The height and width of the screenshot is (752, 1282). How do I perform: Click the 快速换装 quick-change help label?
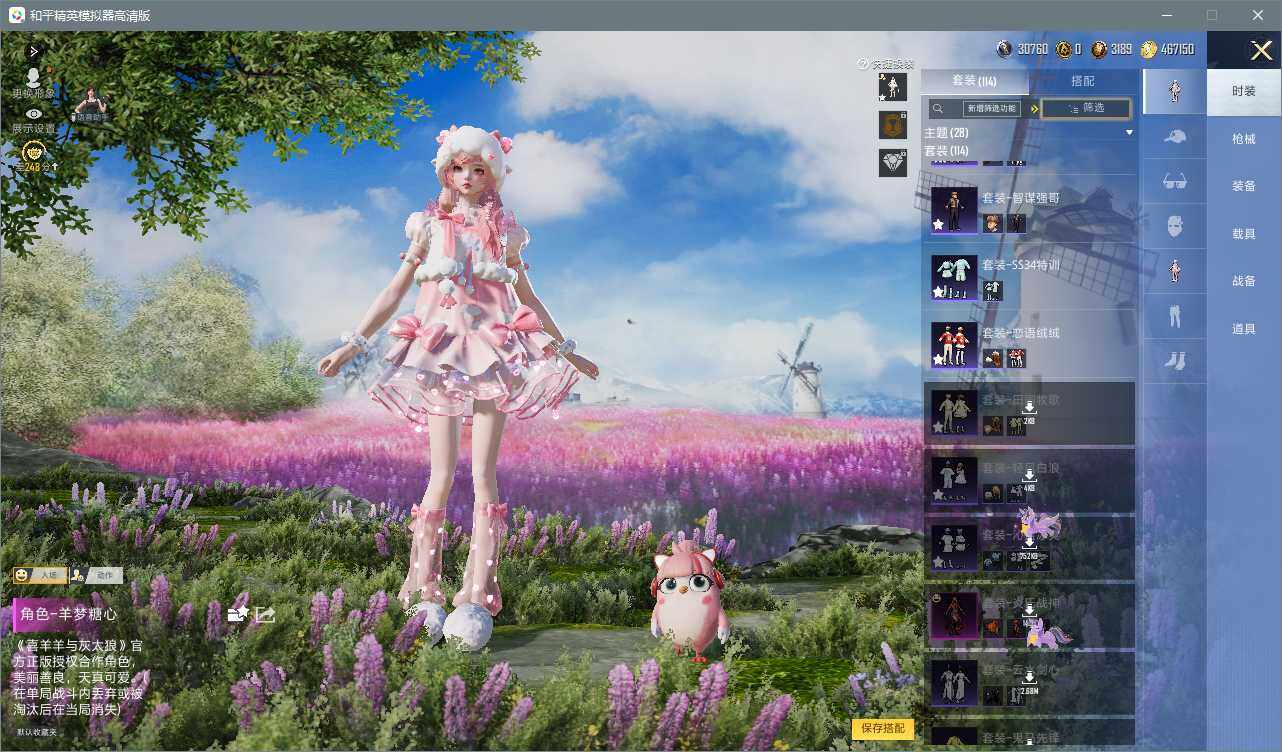(x=886, y=64)
